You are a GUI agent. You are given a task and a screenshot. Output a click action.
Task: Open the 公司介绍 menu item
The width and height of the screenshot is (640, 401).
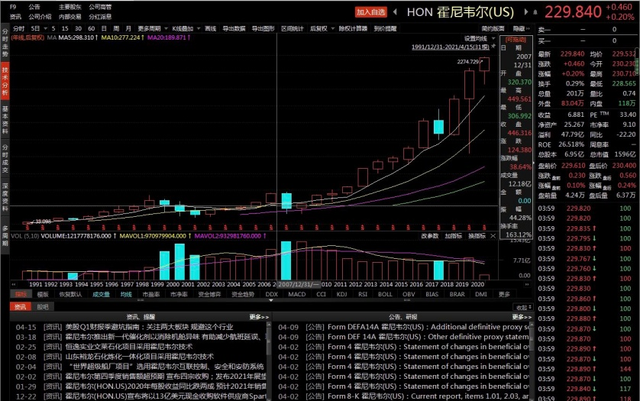pos(40,17)
